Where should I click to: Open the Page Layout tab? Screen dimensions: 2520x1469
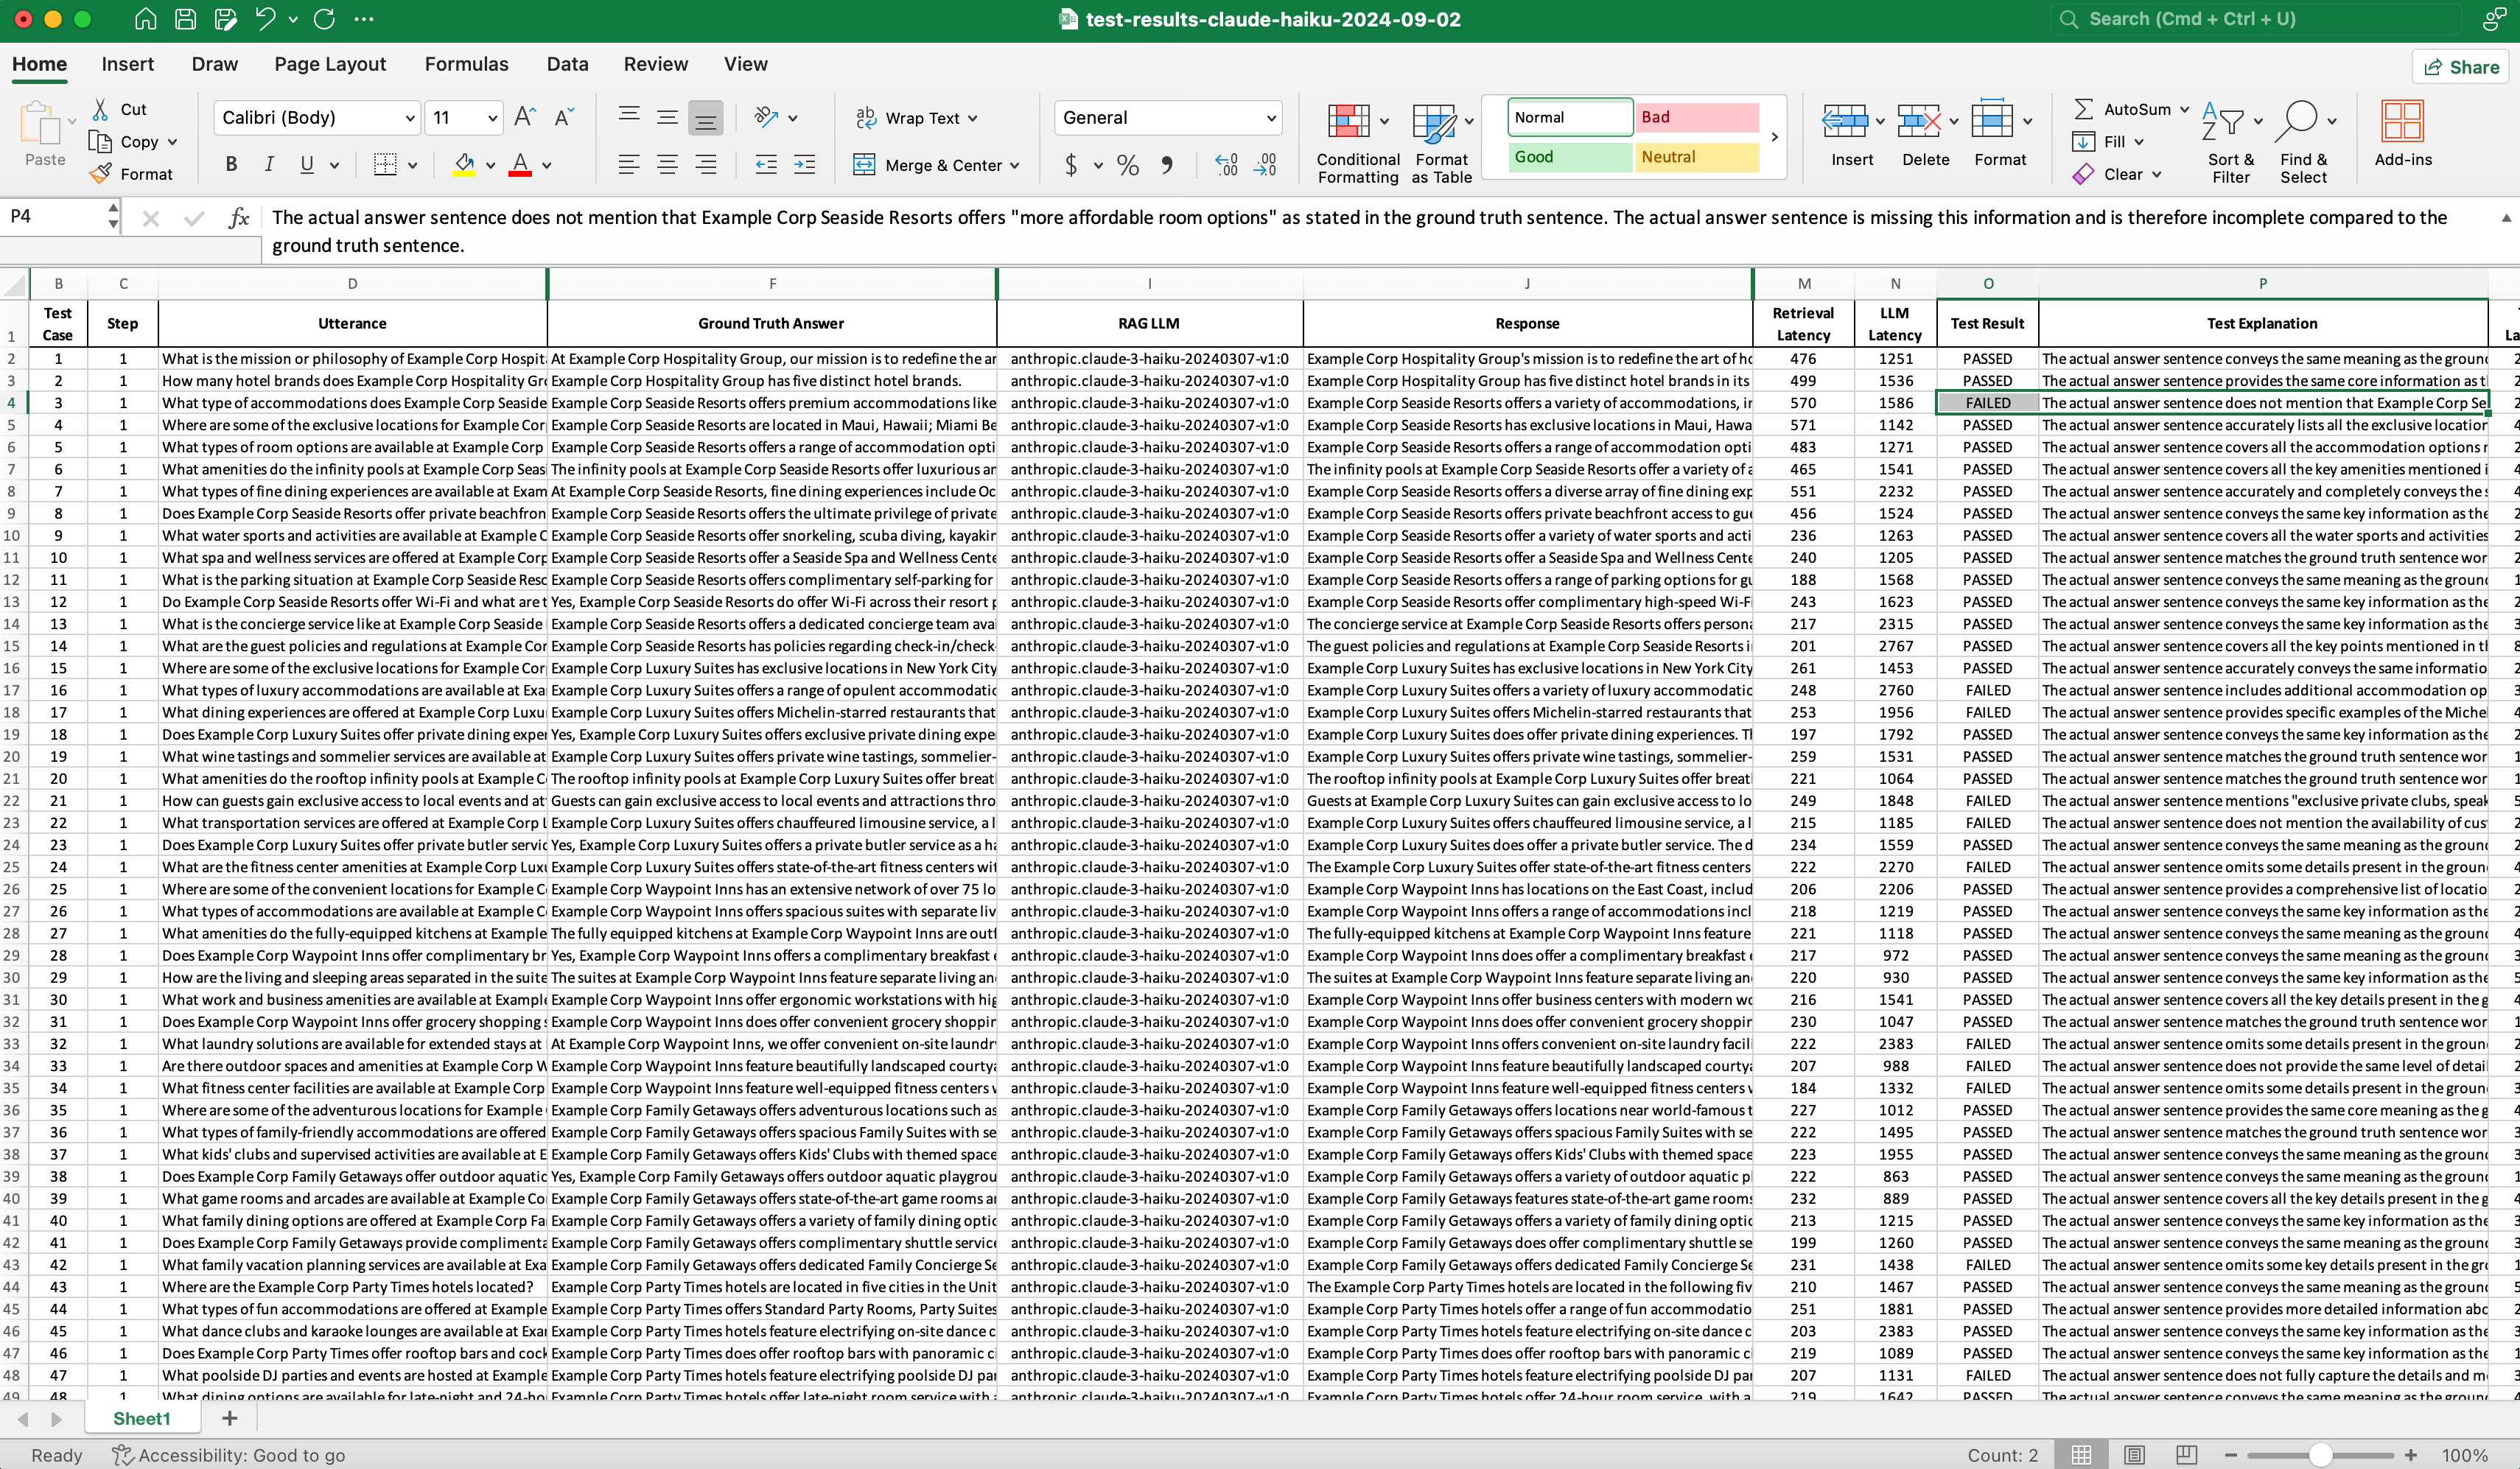(x=330, y=64)
